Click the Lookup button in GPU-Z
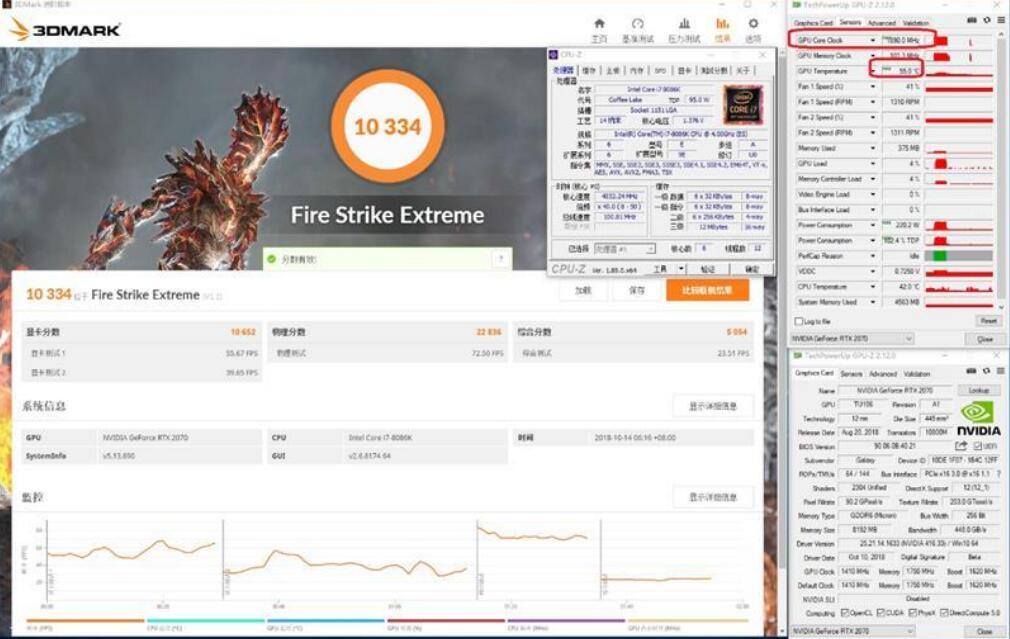 click(979, 390)
